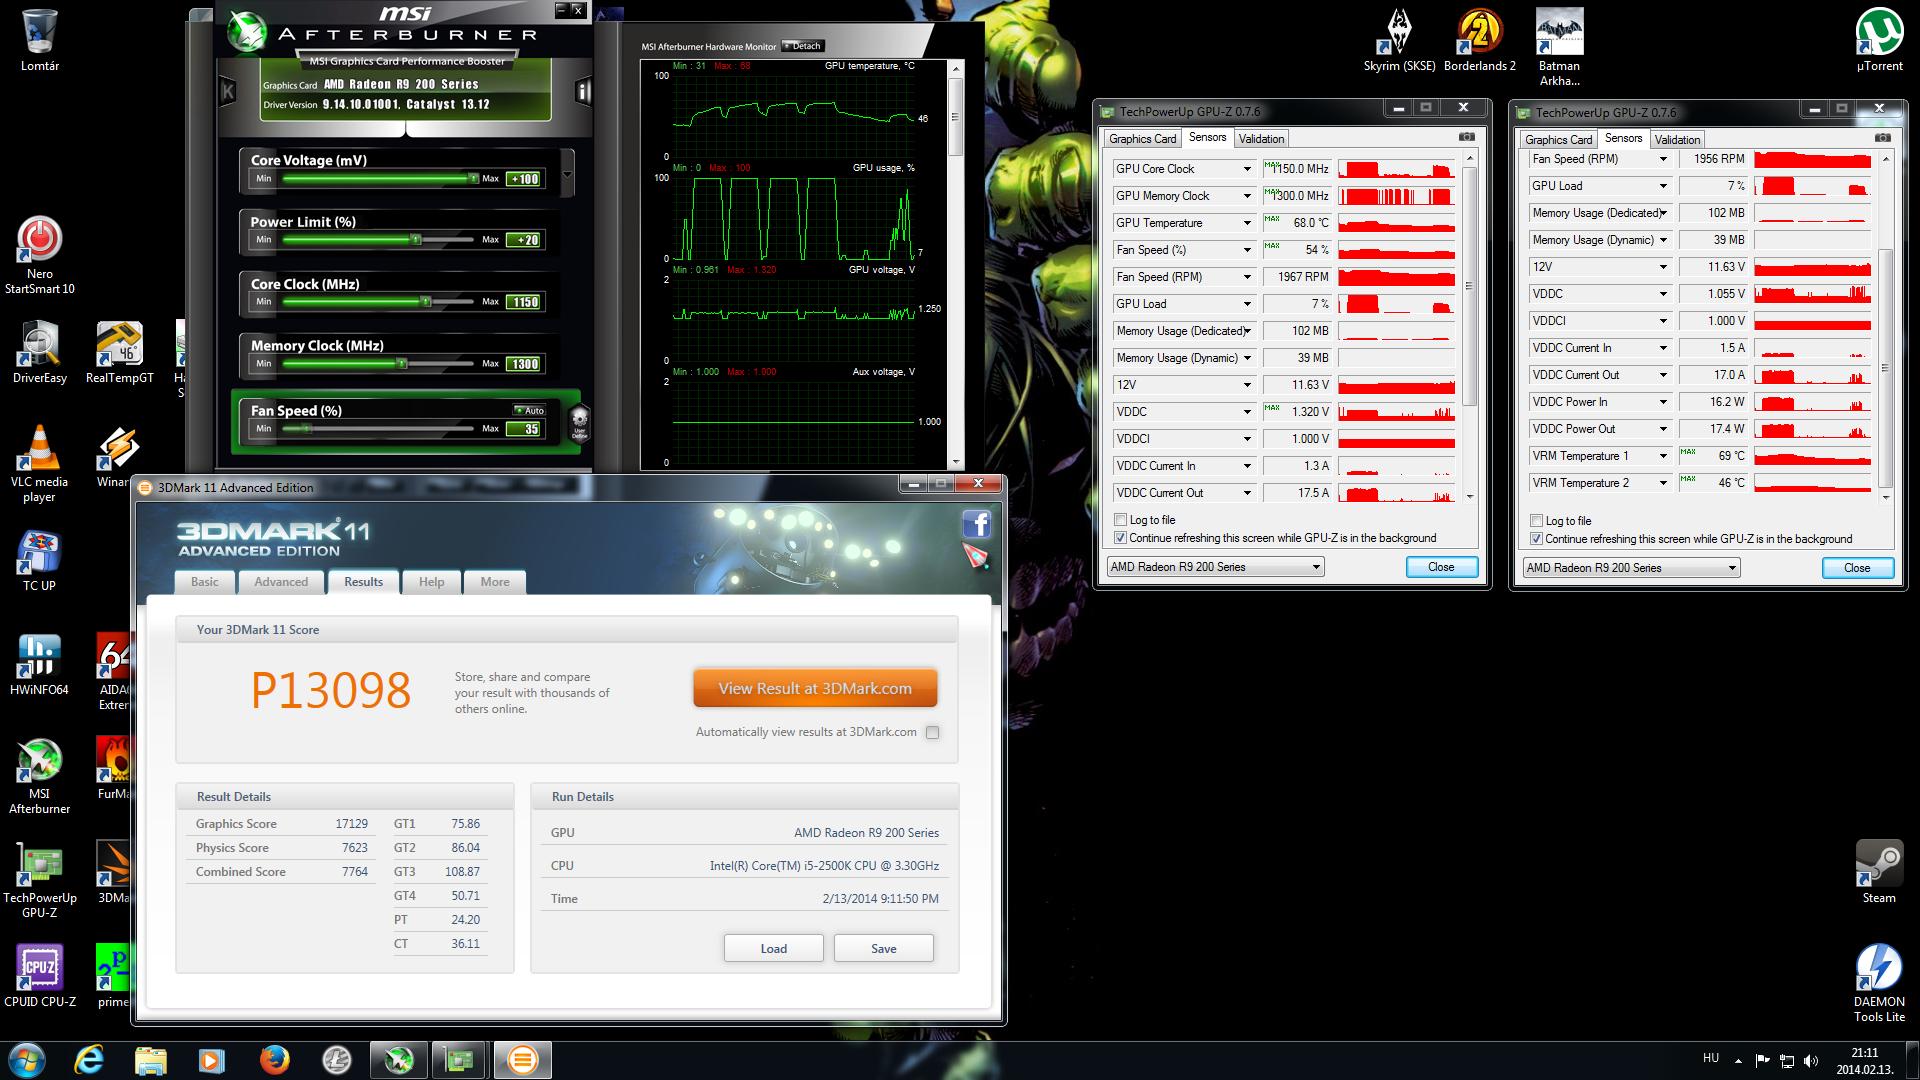
Task: Open HWiNFO64 desktop shortcut
Action: click(40, 664)
